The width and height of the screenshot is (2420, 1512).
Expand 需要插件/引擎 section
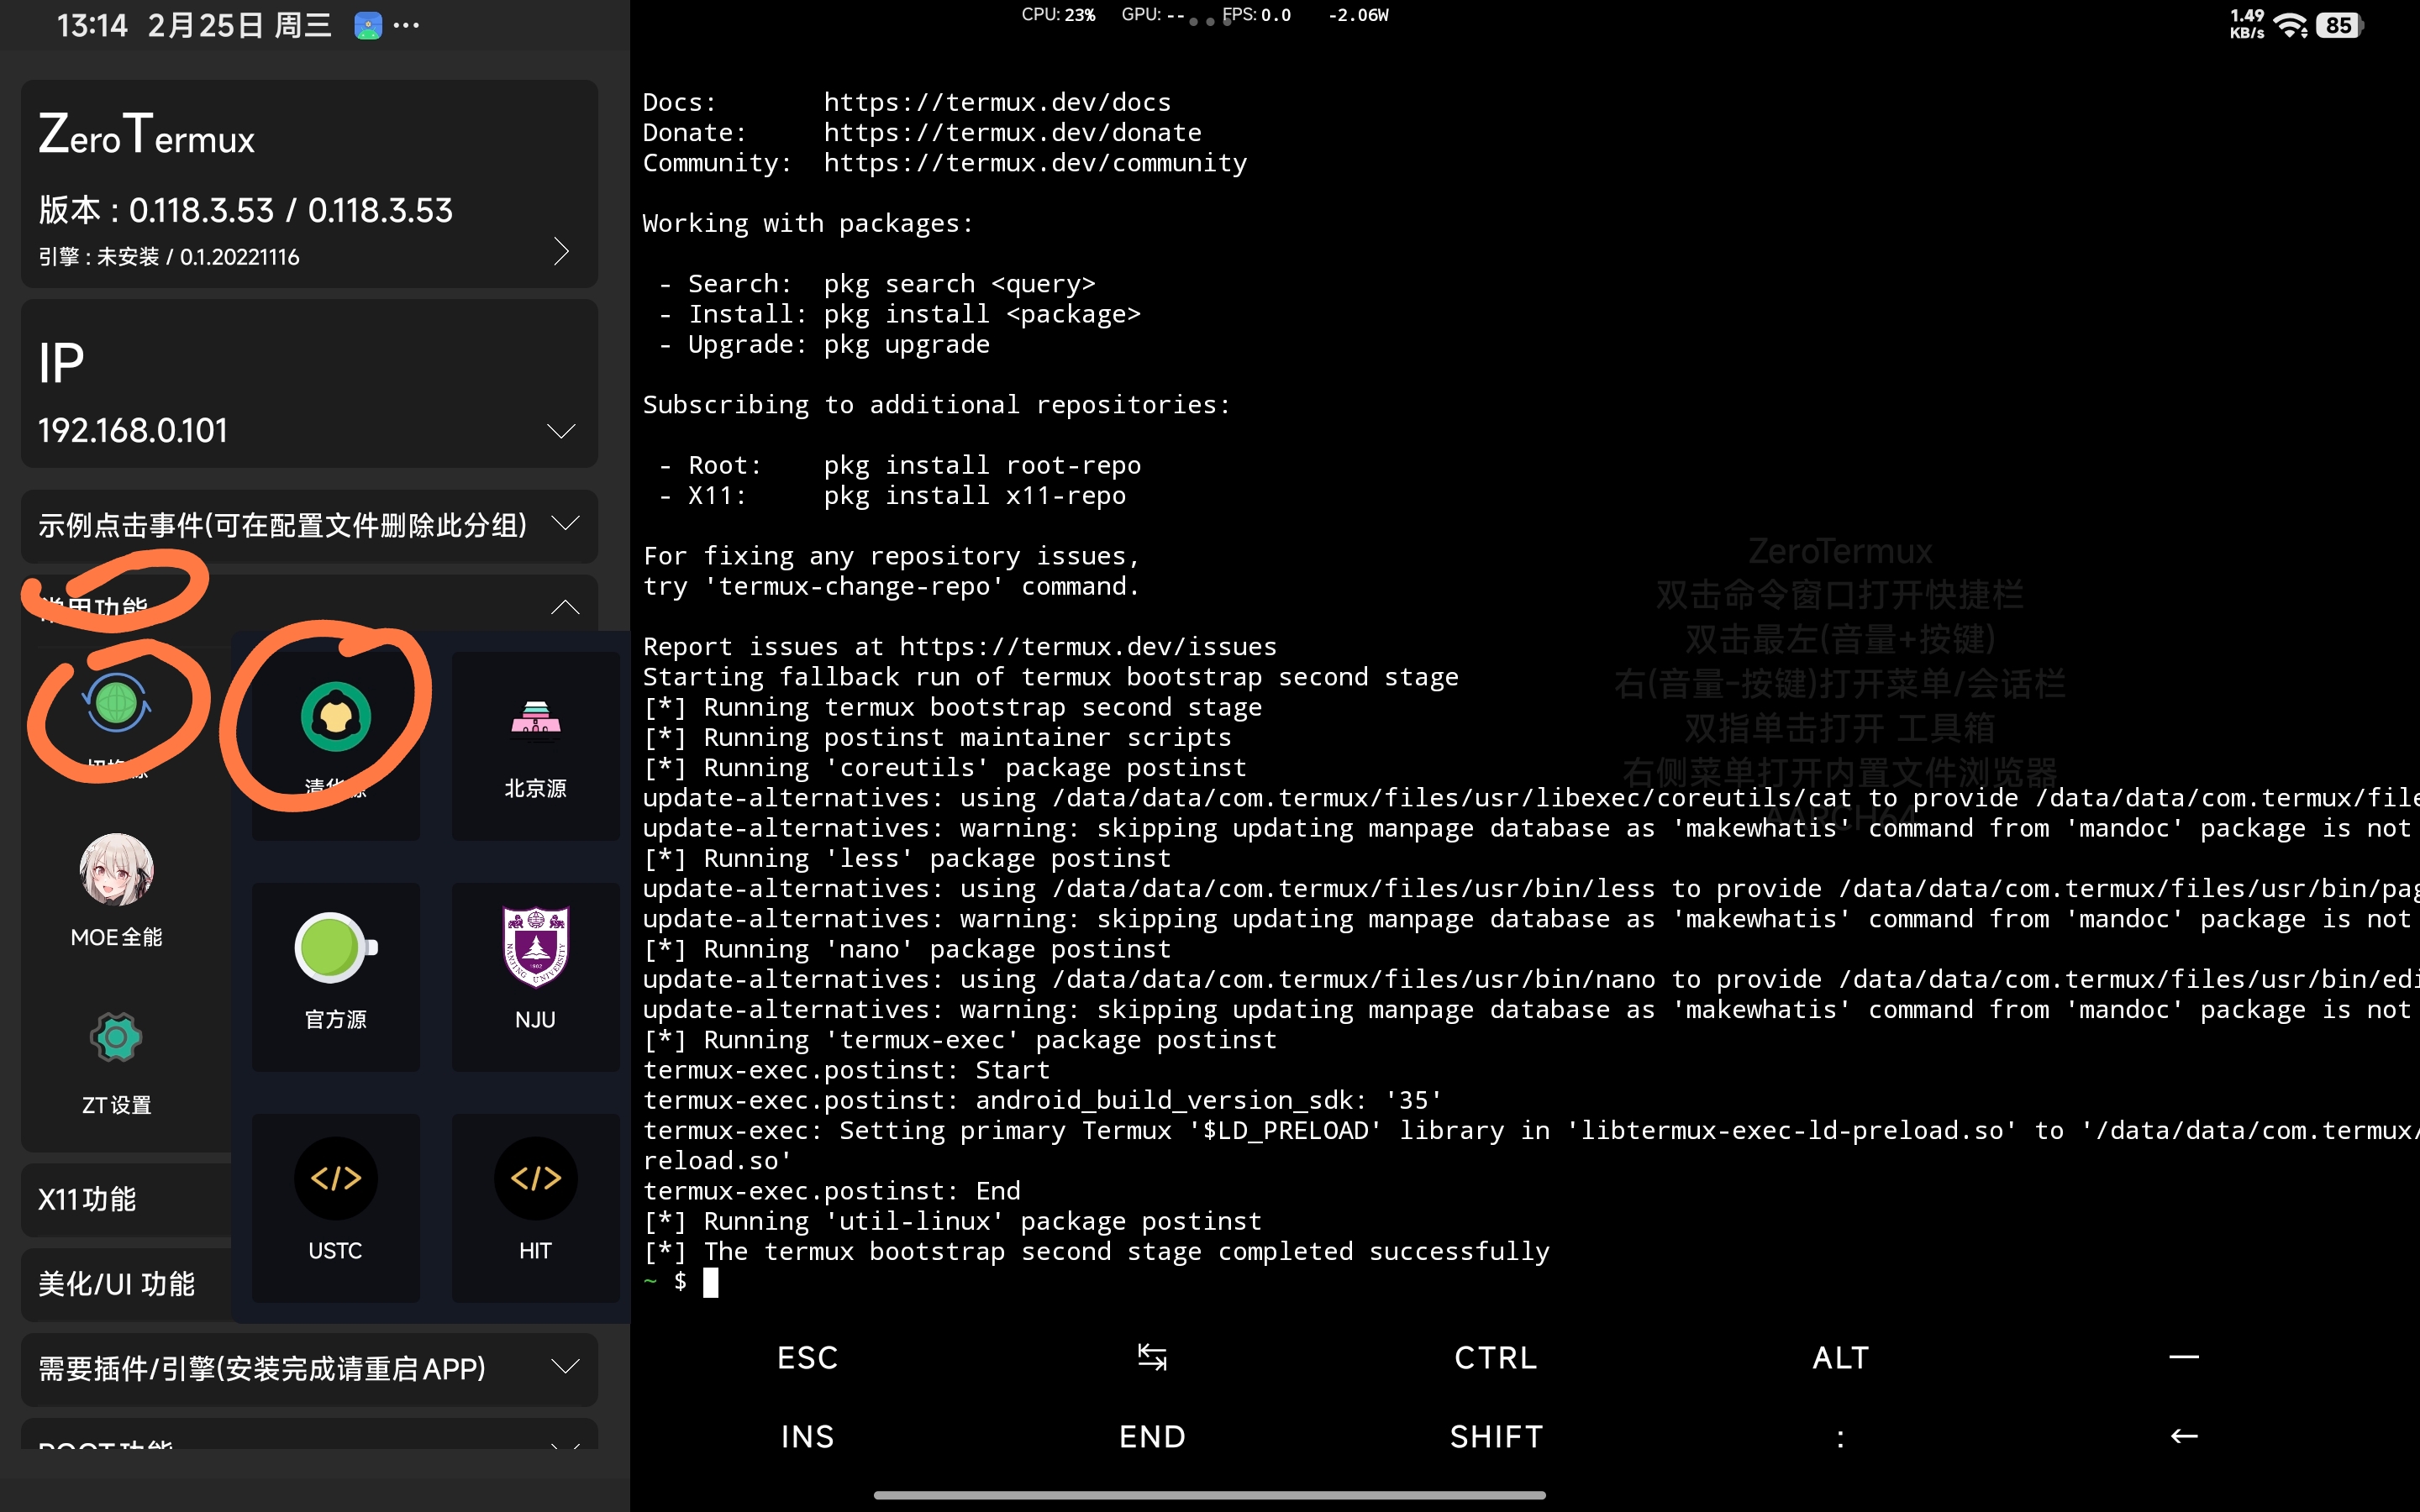point(565,1367)
